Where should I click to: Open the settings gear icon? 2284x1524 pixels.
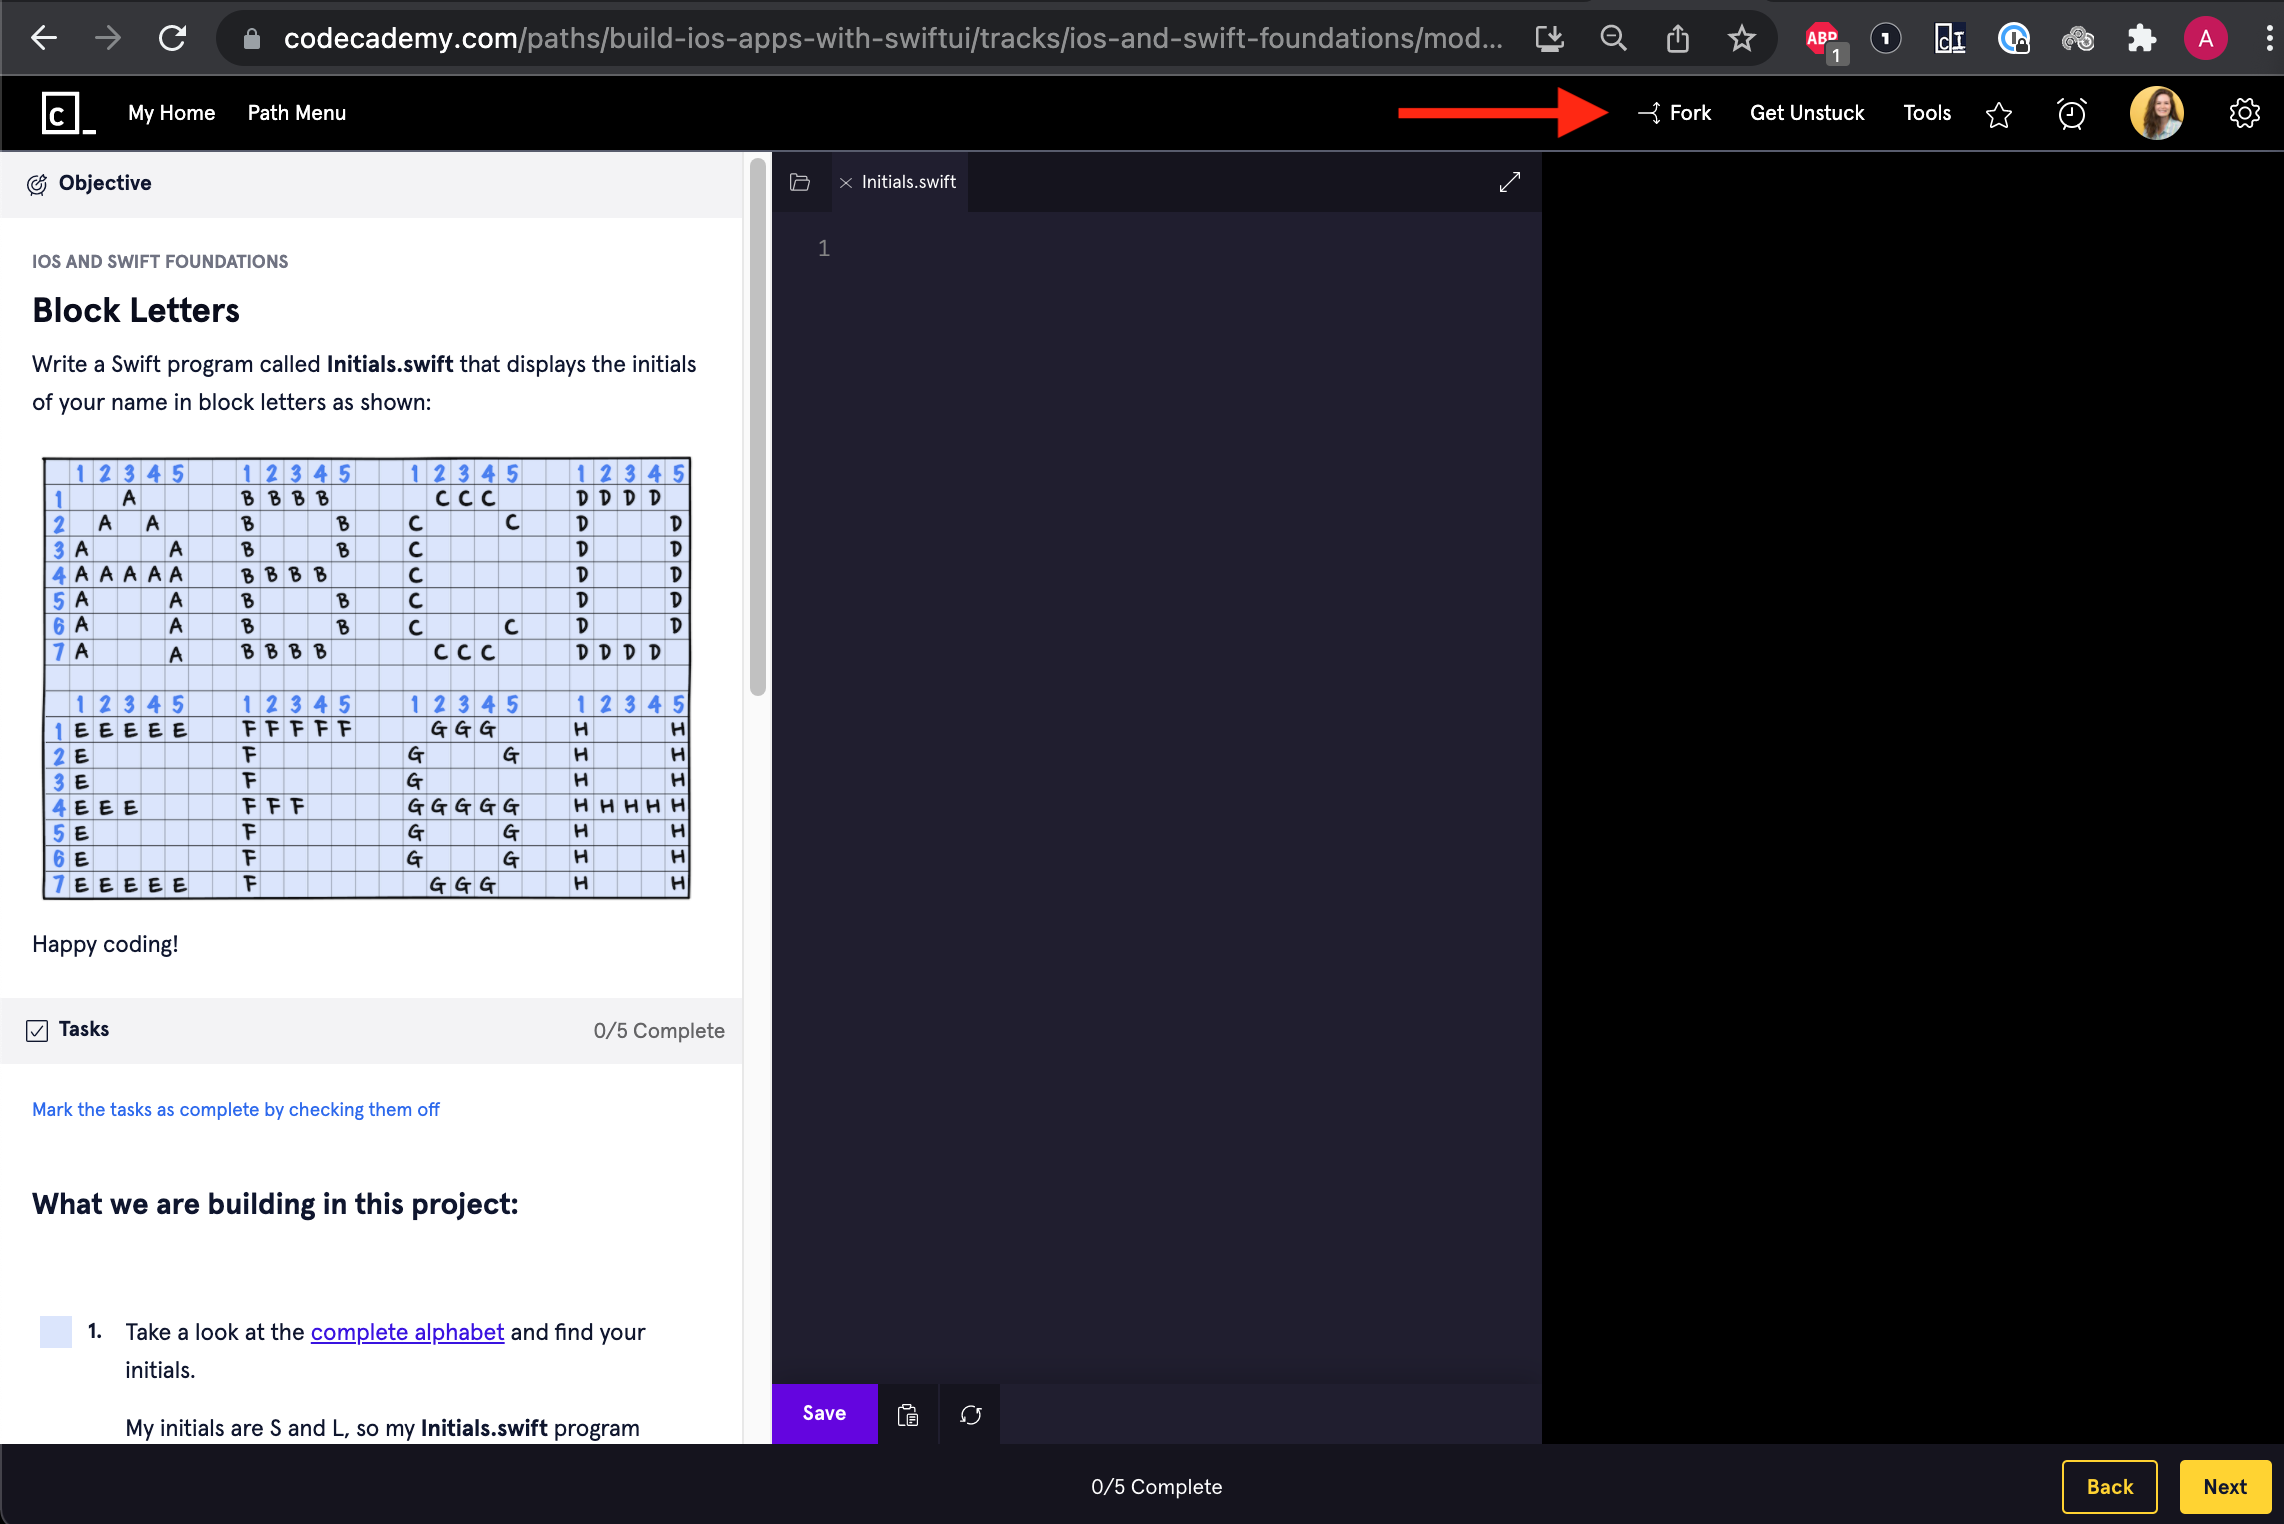pos(2244,113)
